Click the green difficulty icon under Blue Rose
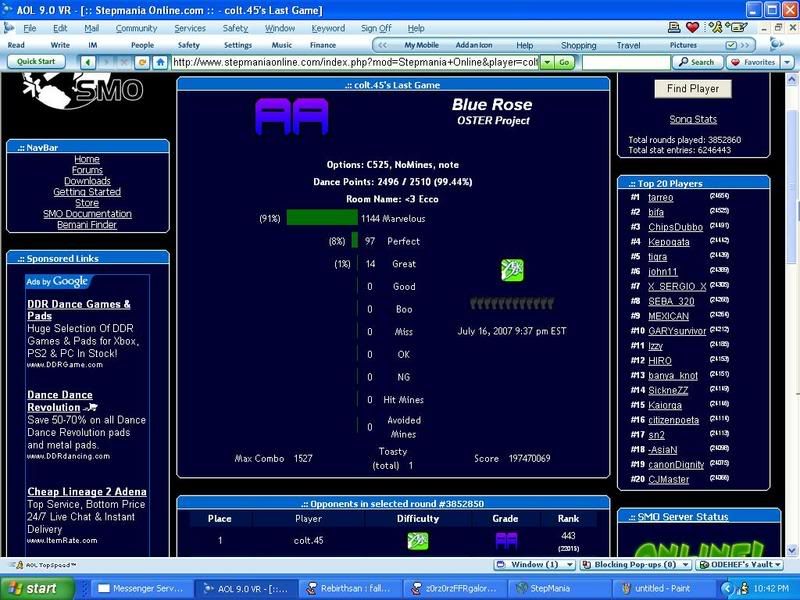800x600 pixels. 512,270
